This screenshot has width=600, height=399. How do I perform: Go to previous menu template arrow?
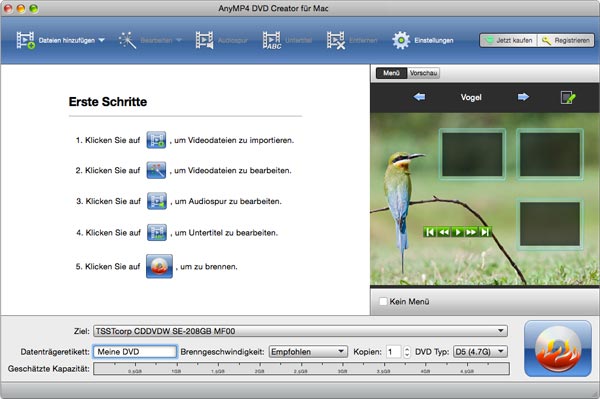[x=419, y=97]
